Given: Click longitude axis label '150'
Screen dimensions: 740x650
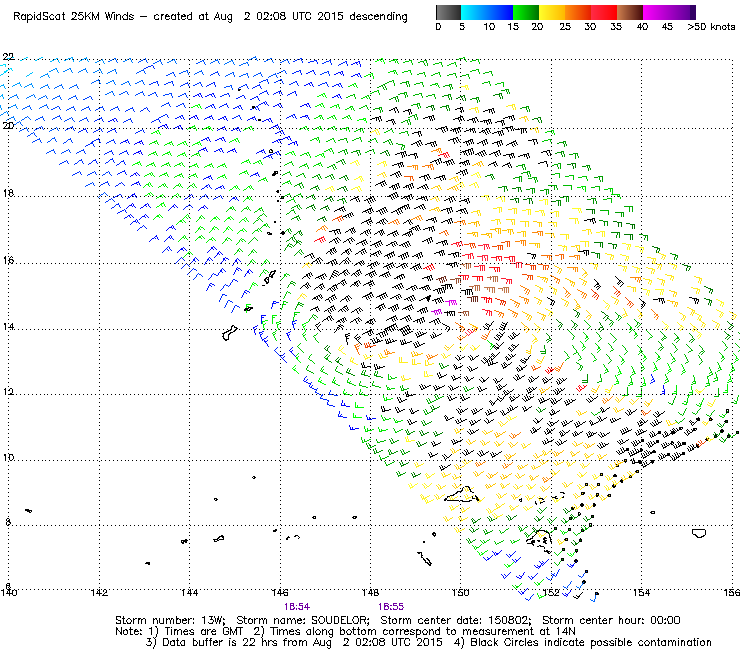Looking at the screenshot, I should [x=461, y=593].
